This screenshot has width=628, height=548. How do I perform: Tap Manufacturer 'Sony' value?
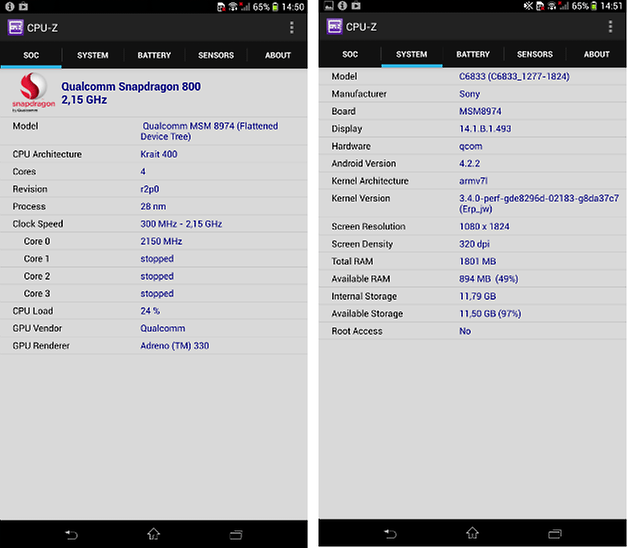pos(469,94)
